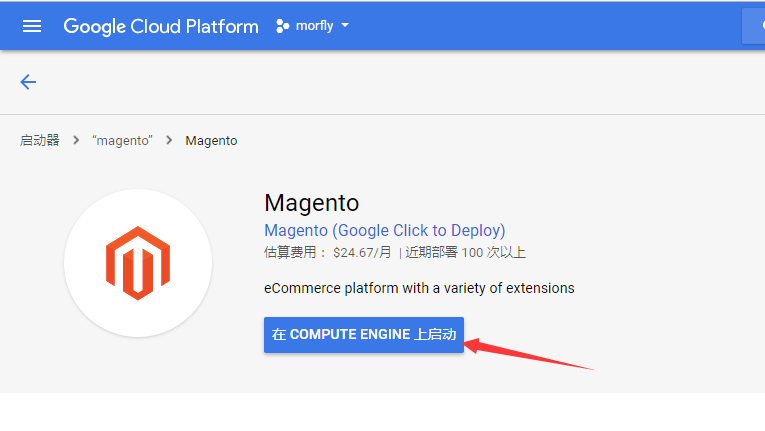Viewport: 765px width, 431px height.
Task: Select the eCommerce platform description text
Action: [x=419, y=288]
